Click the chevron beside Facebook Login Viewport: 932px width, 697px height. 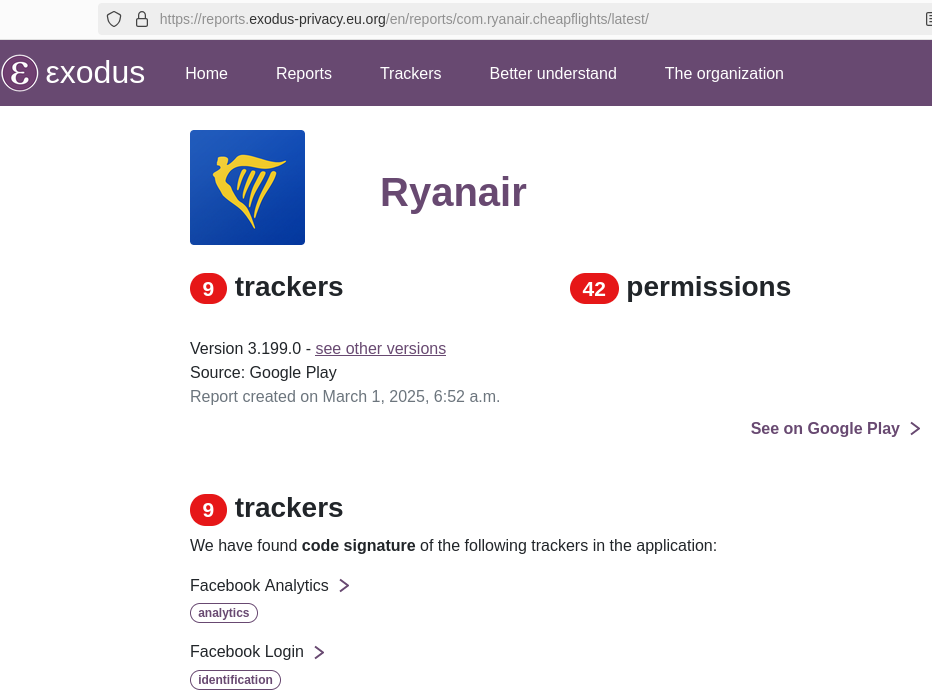[x=319, y=652]
